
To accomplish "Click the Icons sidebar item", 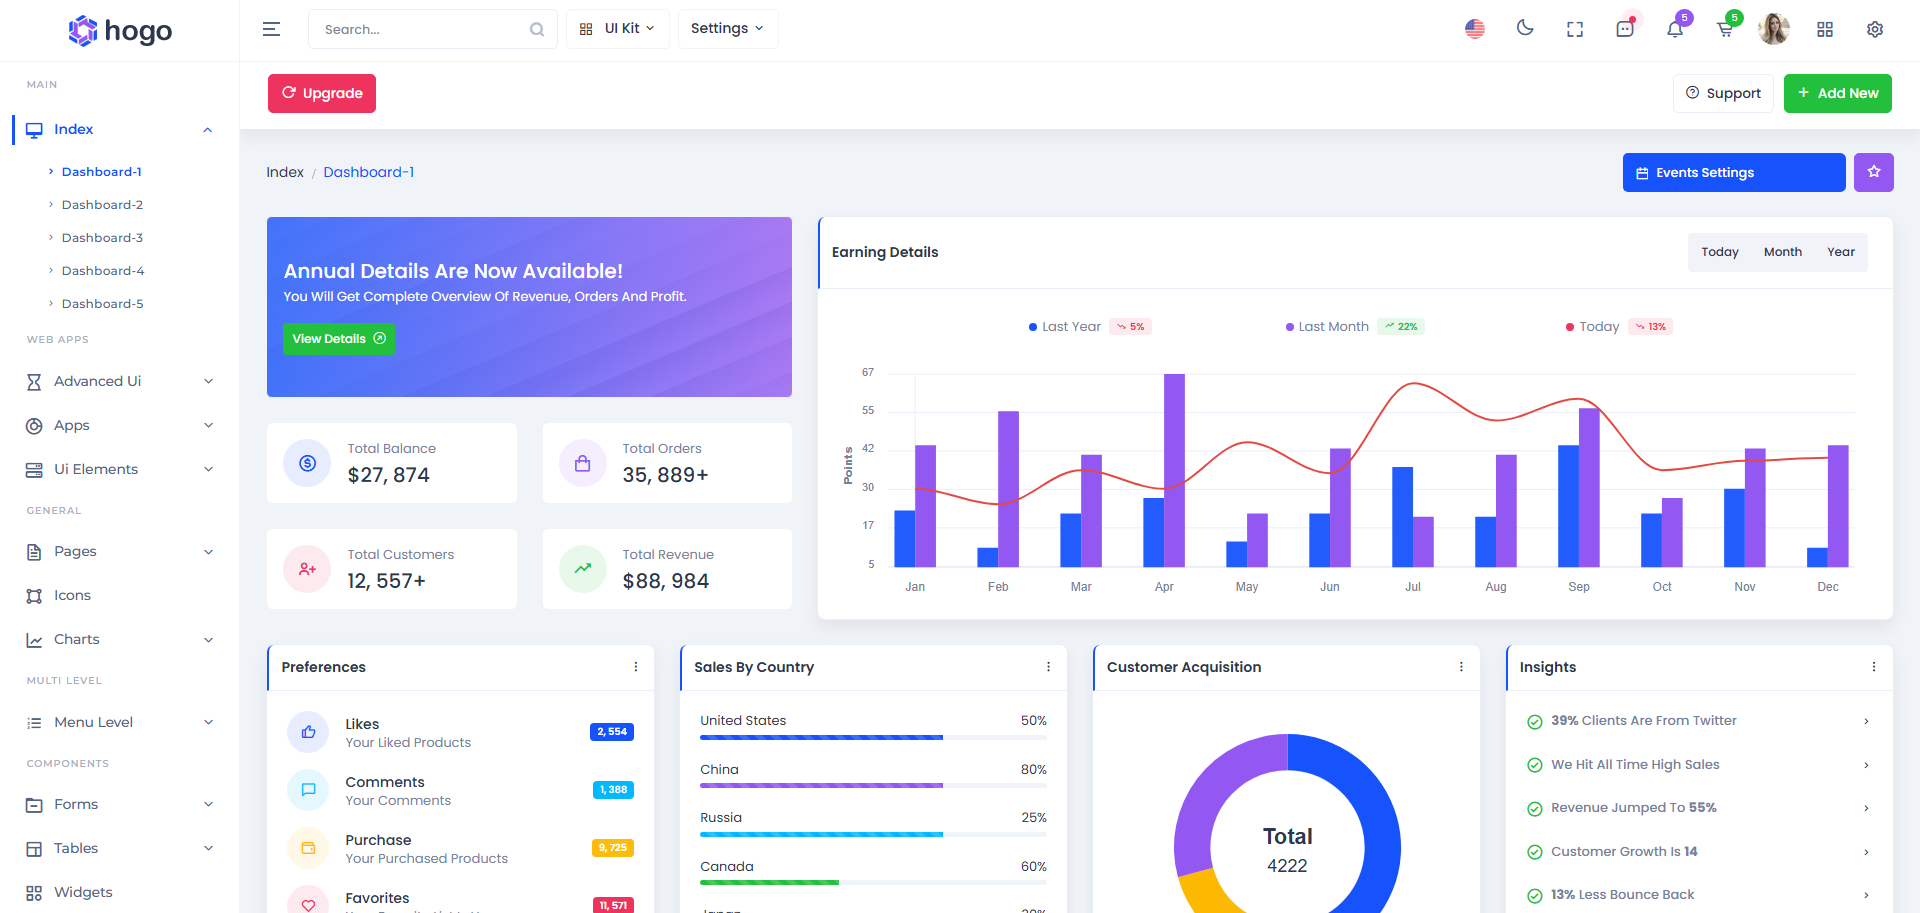I will tap(120, 595).
